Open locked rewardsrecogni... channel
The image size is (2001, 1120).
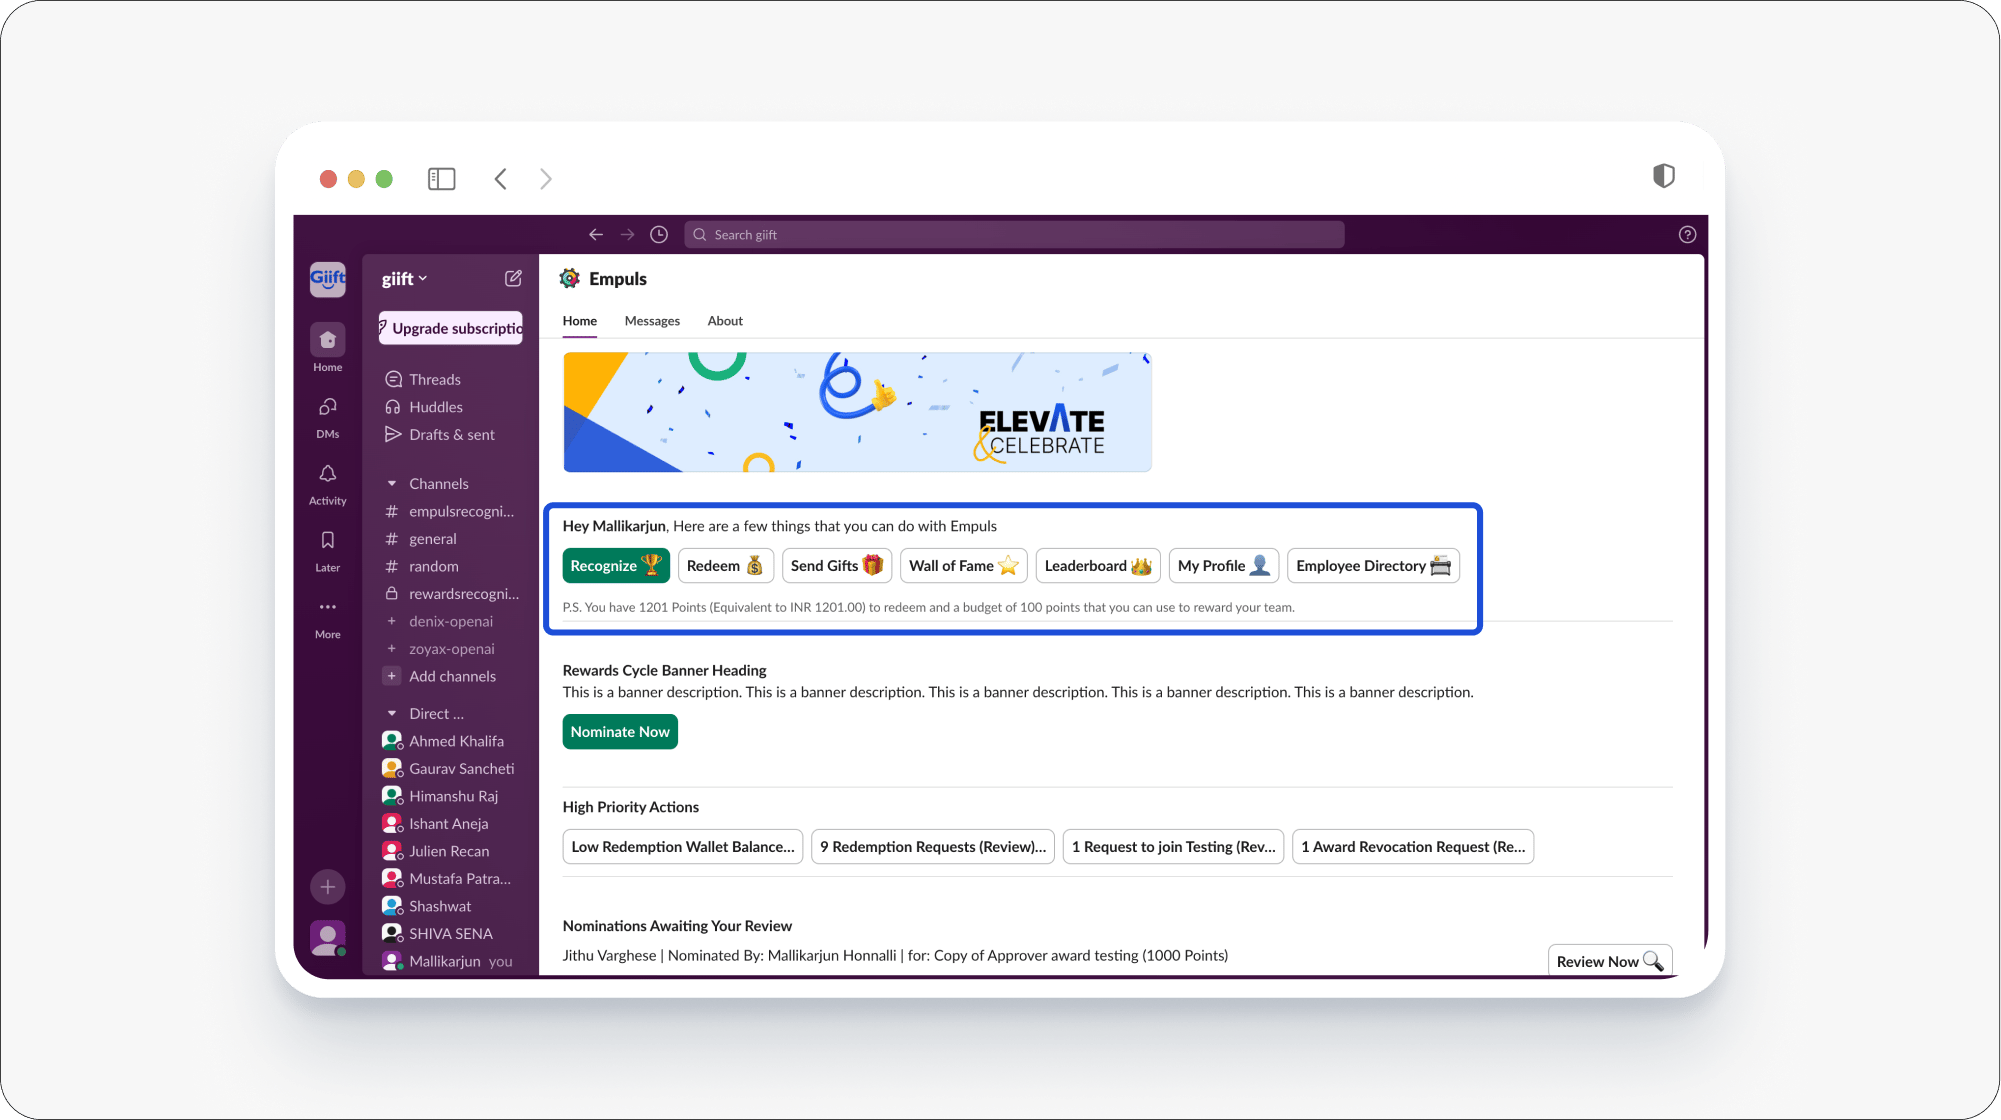tap(454, 593)
